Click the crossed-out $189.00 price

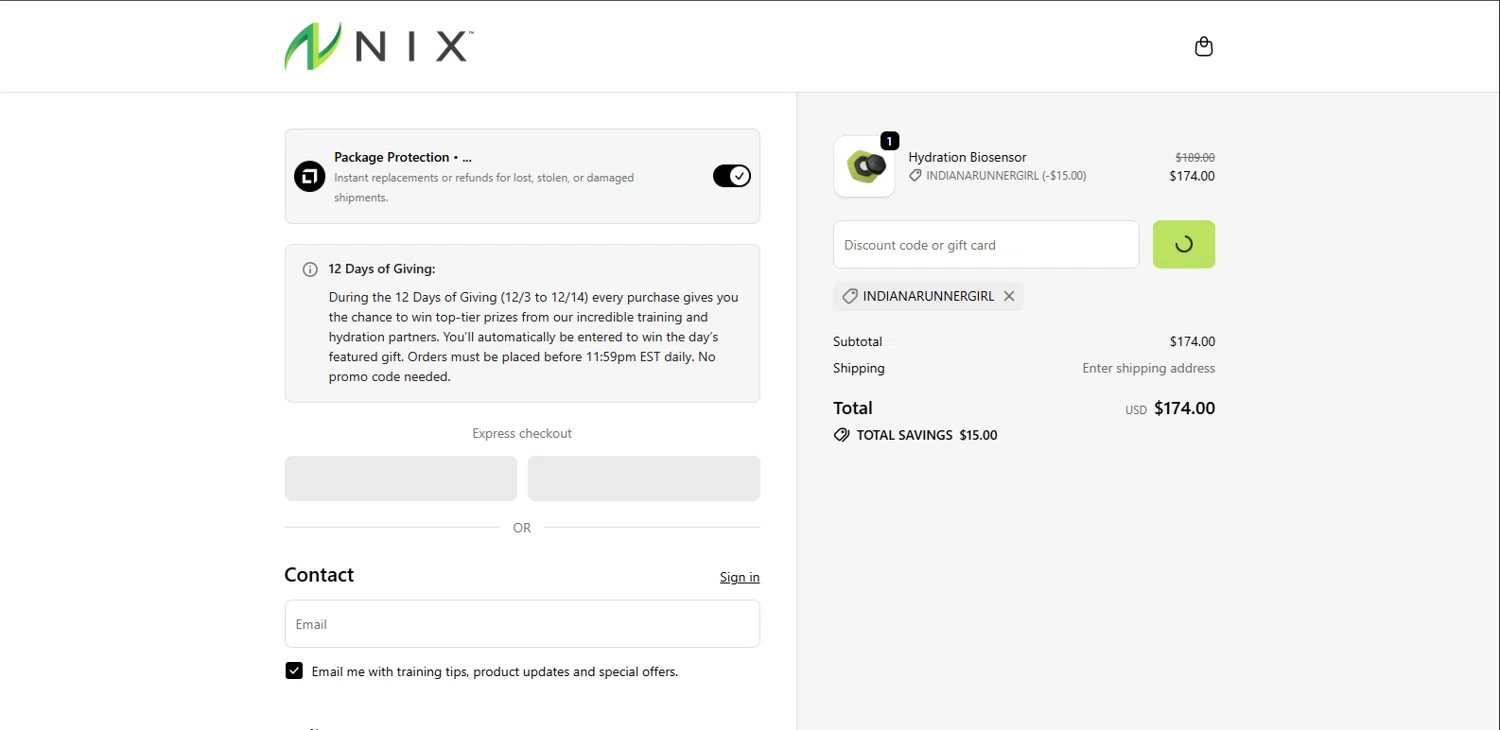1195,157
